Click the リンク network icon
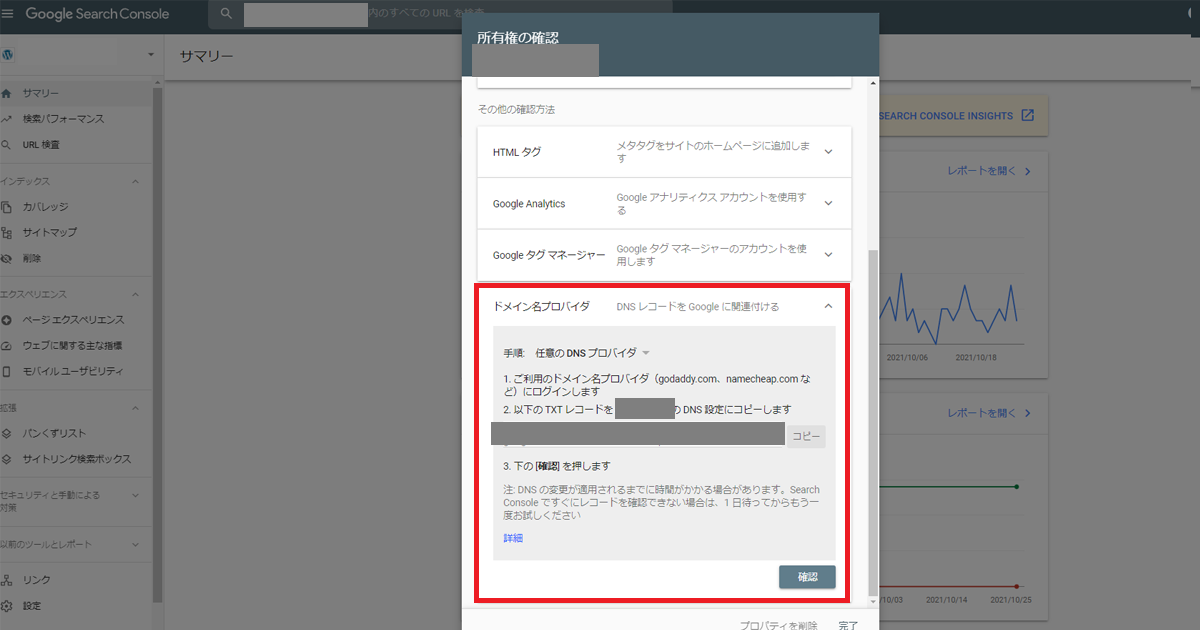The width and height of the screenshot is (1200, 630). (x=7, y=580)
